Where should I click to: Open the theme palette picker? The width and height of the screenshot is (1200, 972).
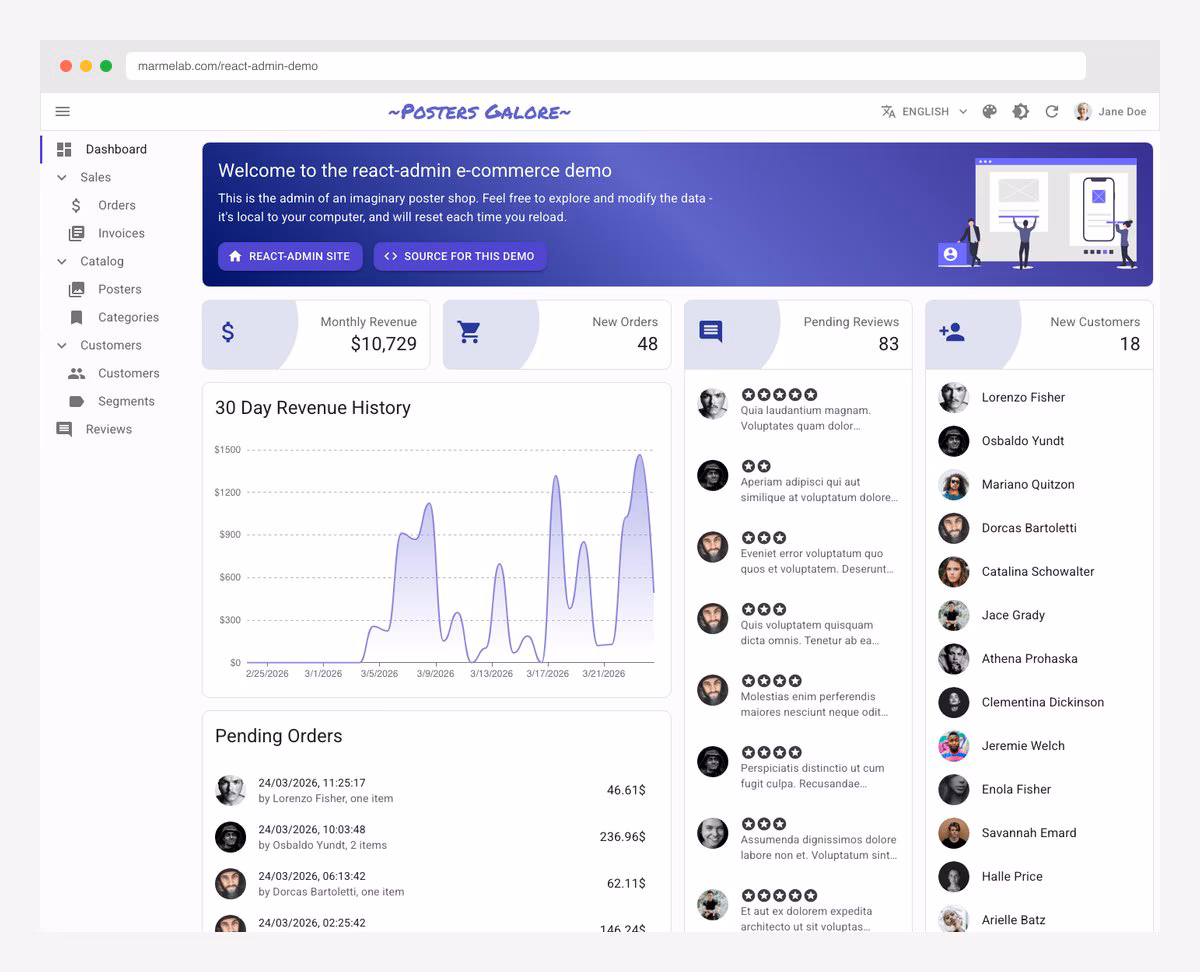[989, 111]
